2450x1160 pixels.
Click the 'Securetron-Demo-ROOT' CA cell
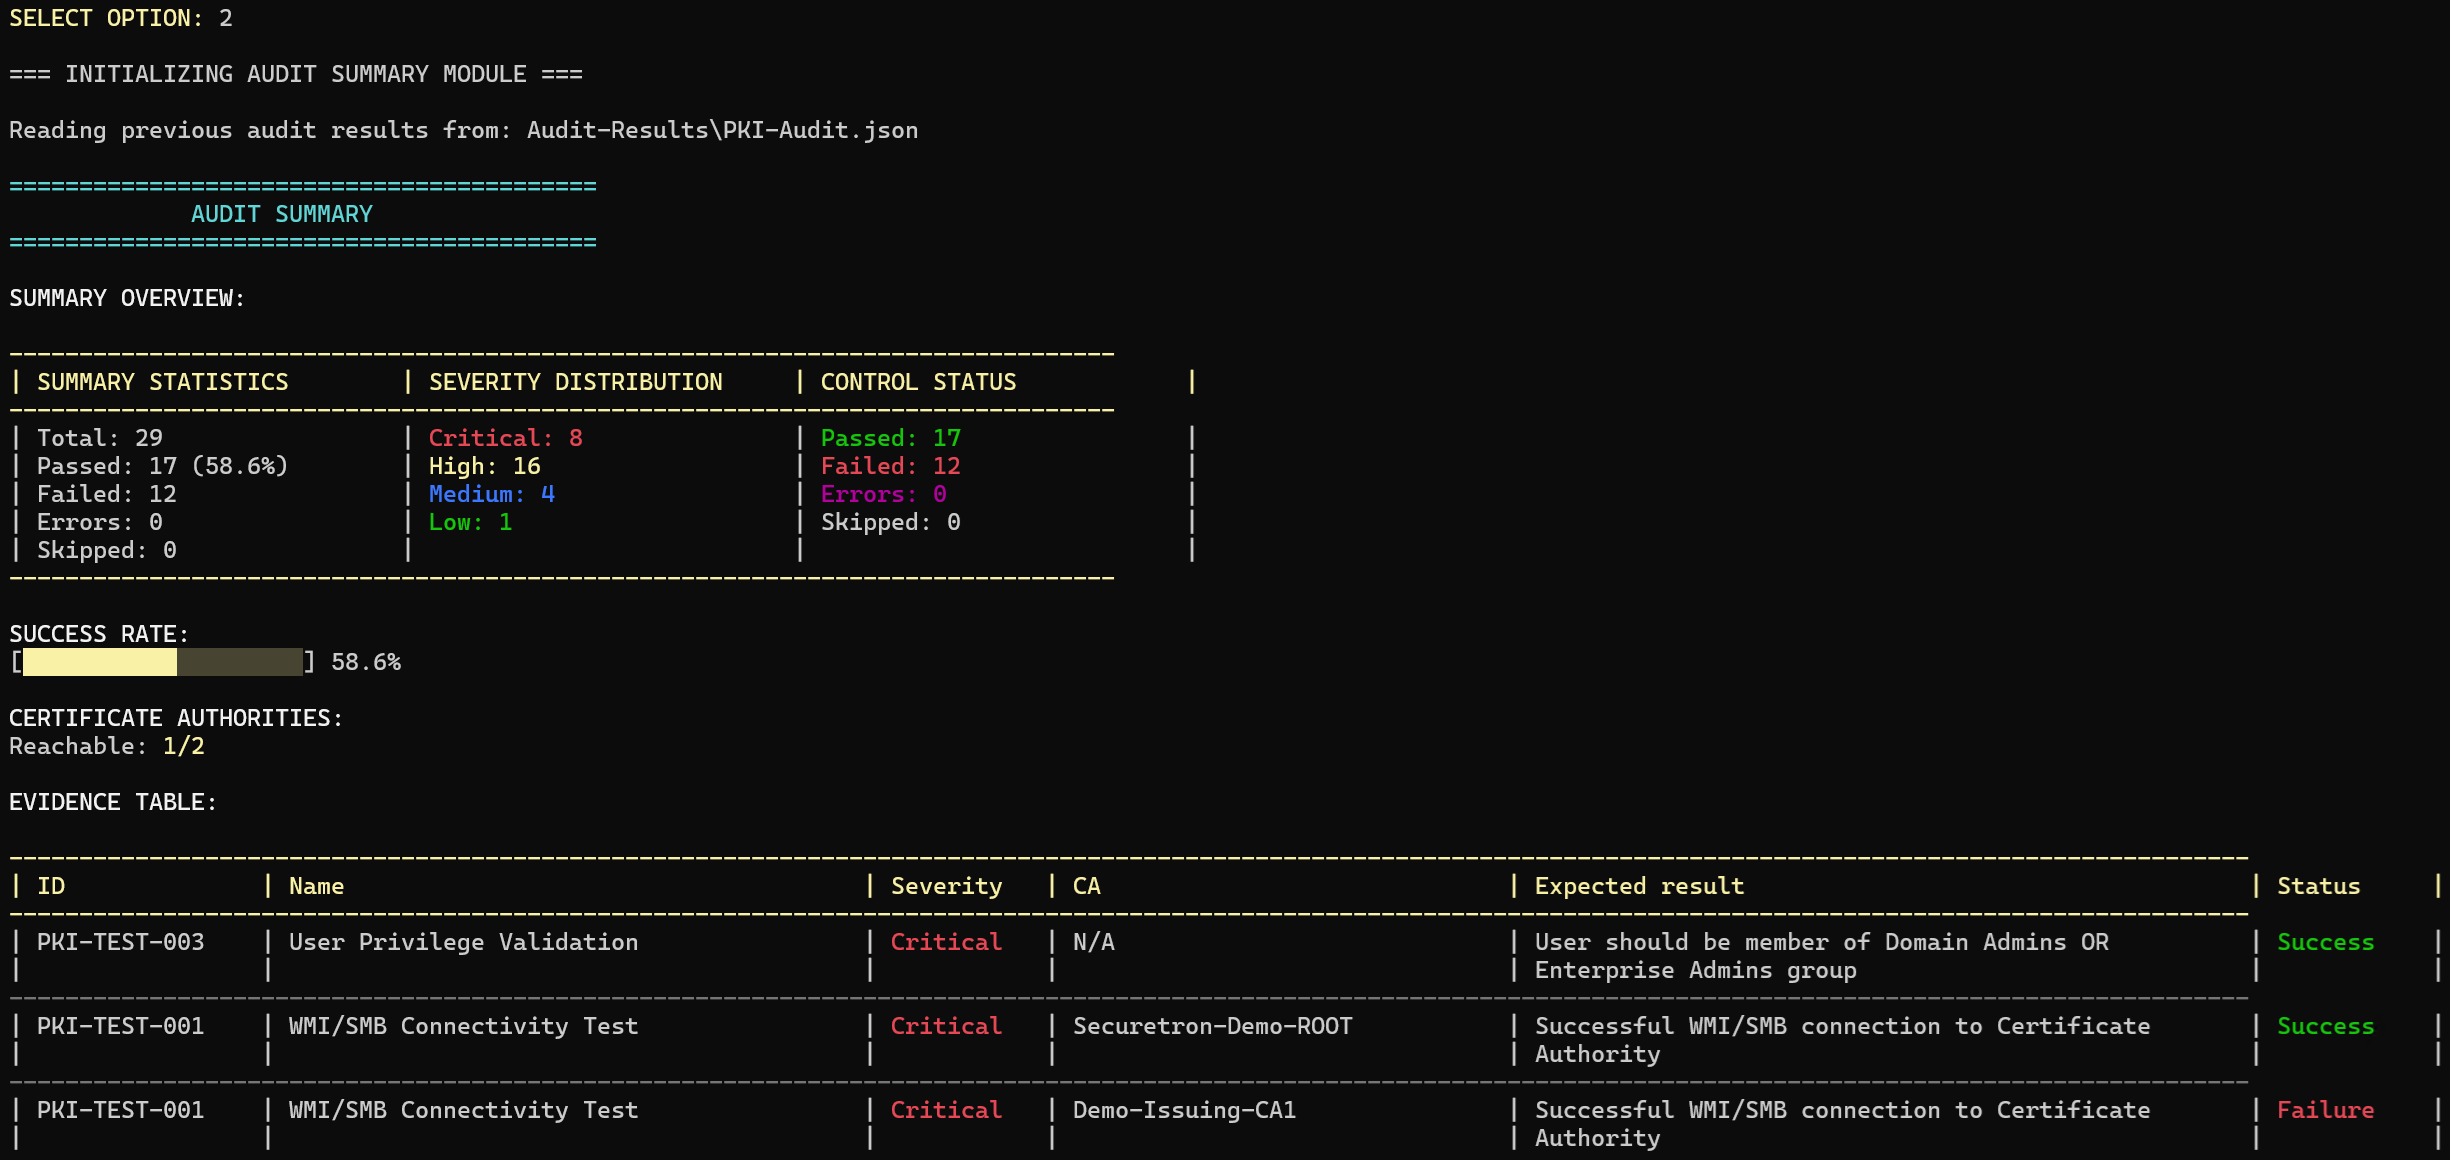(1213, 1026)
